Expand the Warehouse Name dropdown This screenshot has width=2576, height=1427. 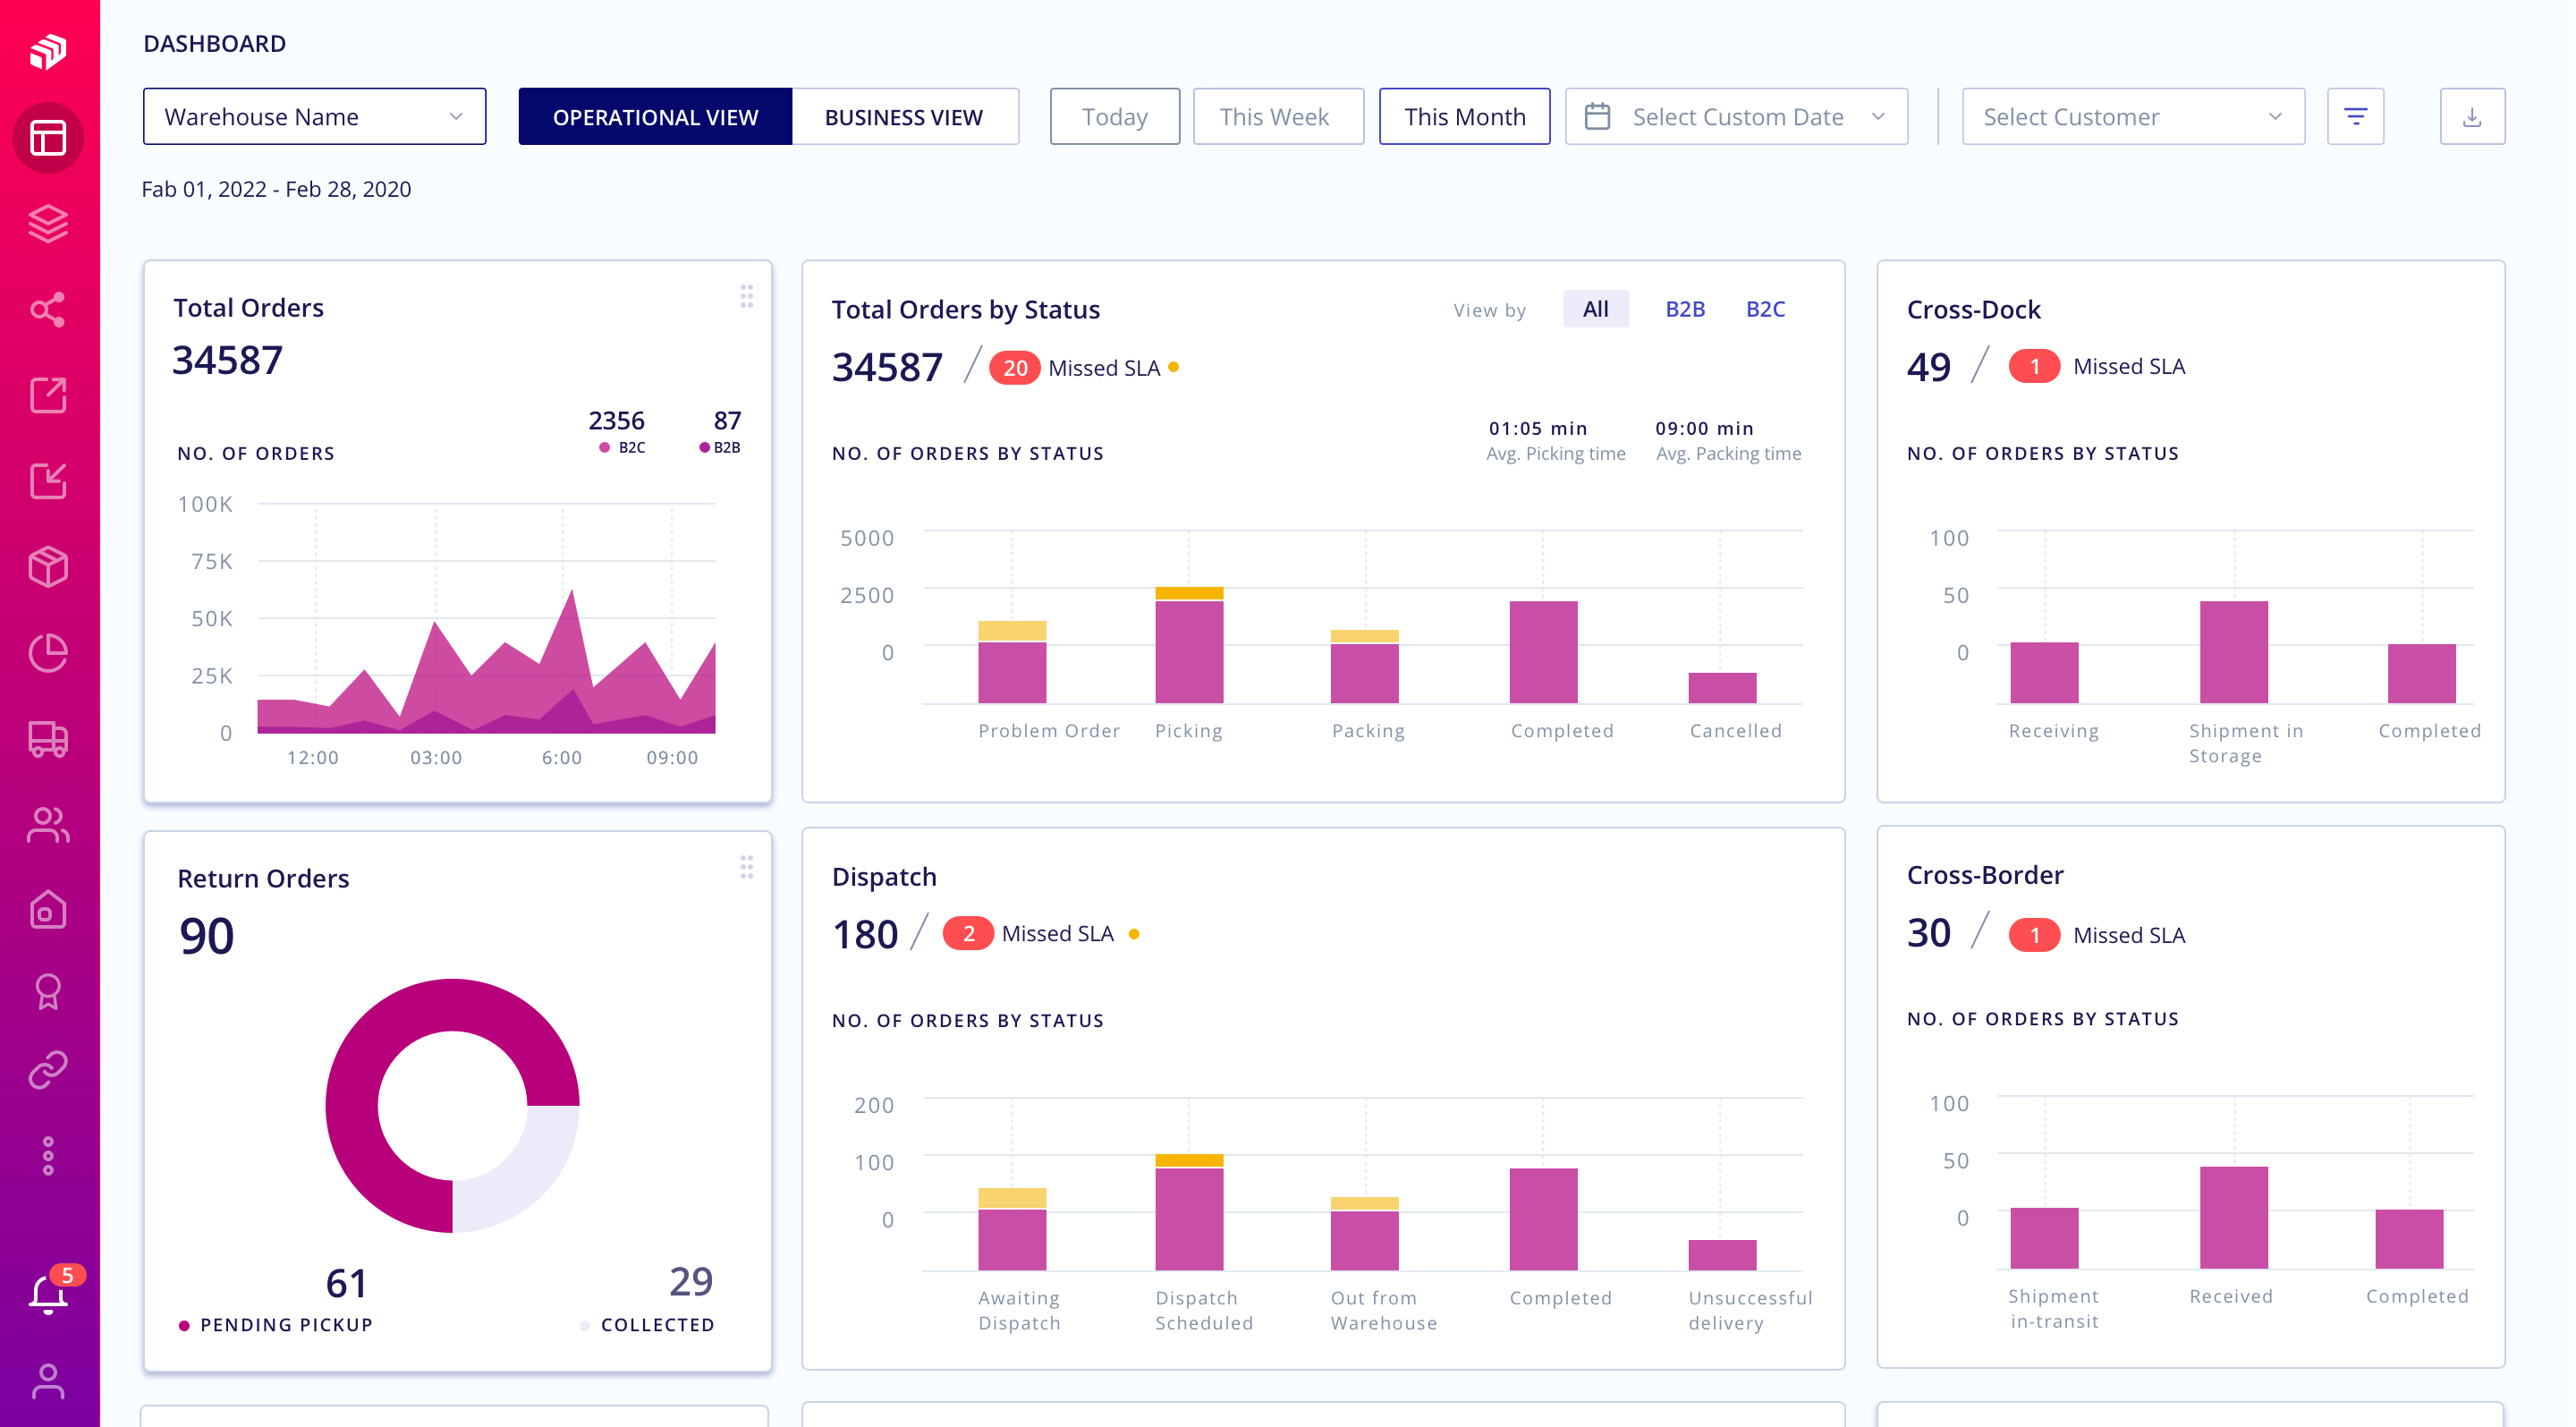[314, 117]
